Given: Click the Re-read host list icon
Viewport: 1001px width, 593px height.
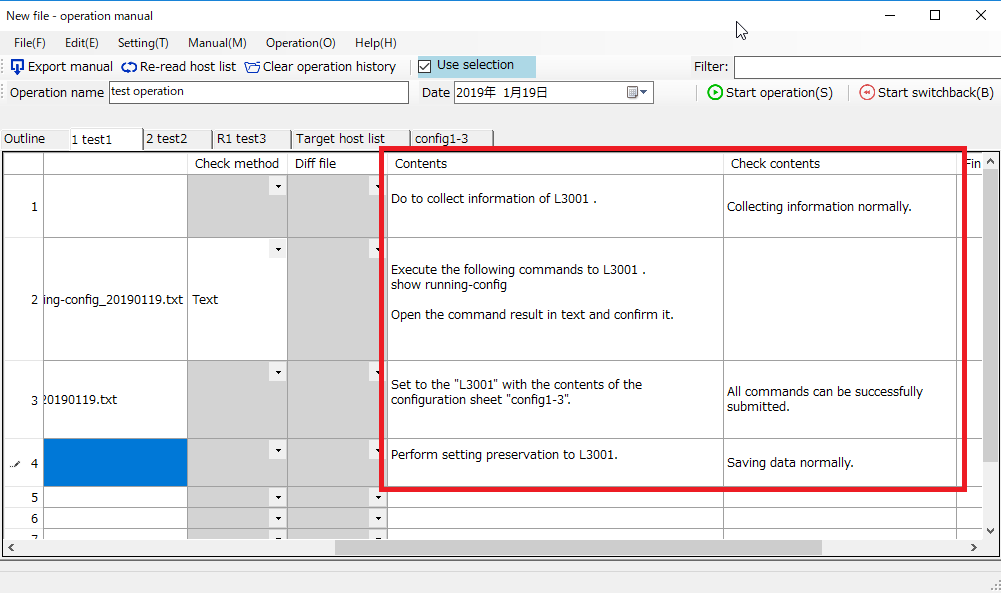Looking at the screenshot, I should pos(130,67).
